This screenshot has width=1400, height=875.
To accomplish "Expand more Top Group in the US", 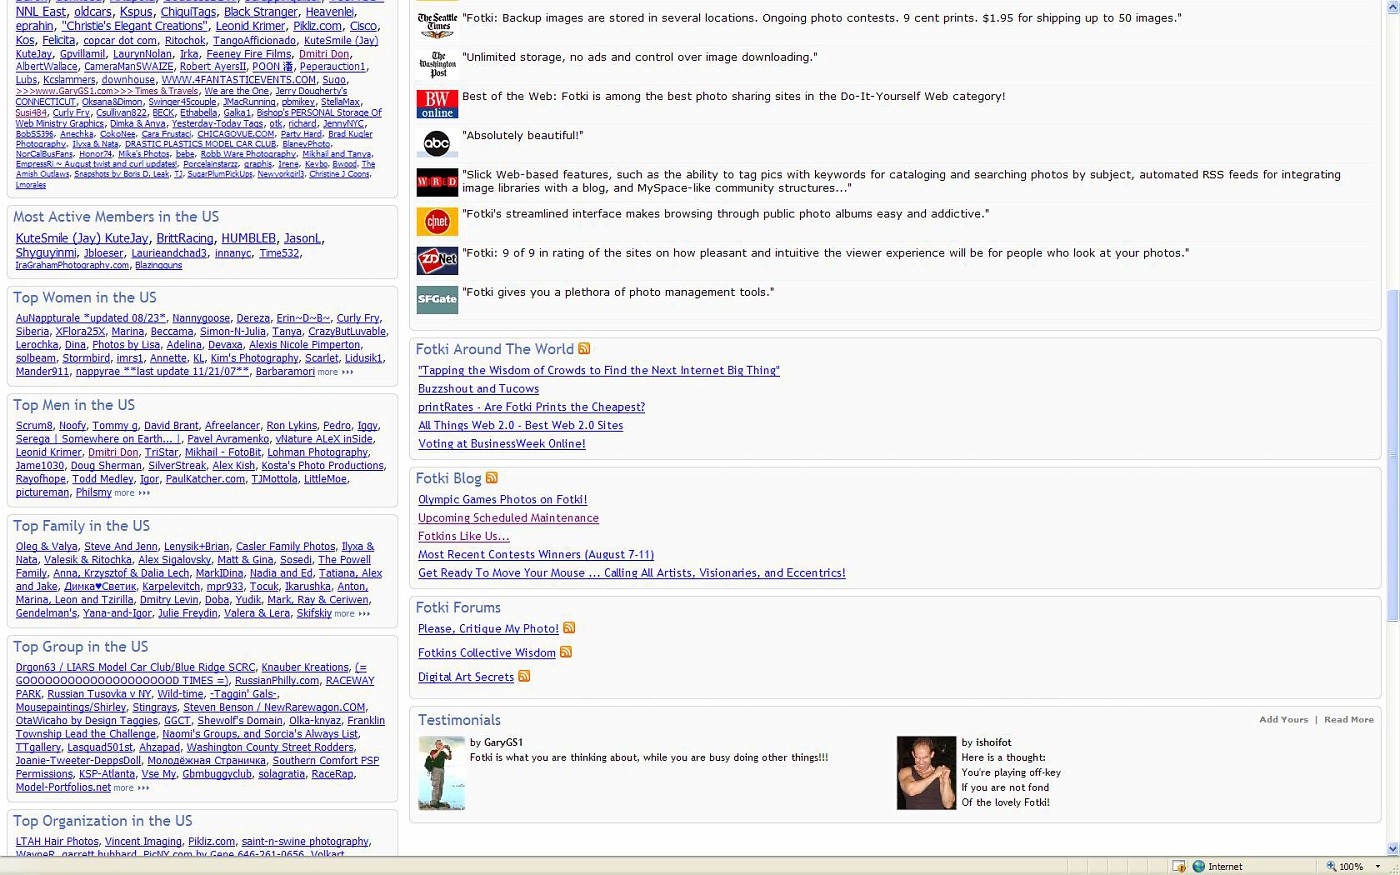I will click(x=131, y=788).
